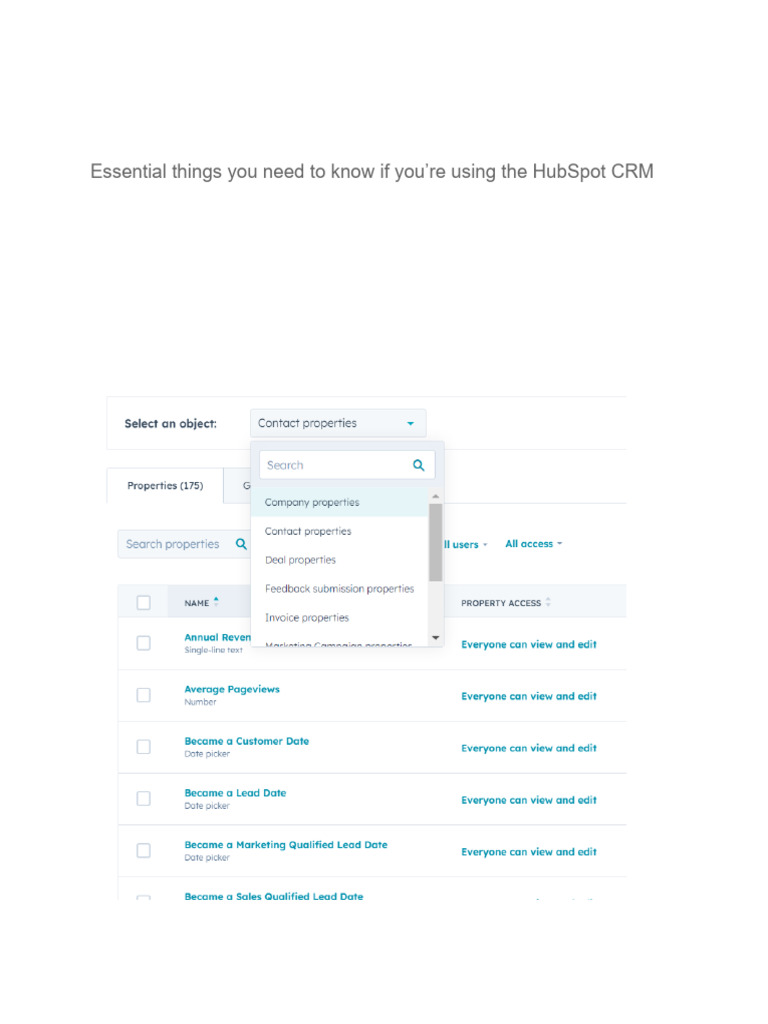Image resolution: width=768 pixels, height=1024 pixels.
Task: Switch to the Properties (175) tab
Action: tap(165, 486)
